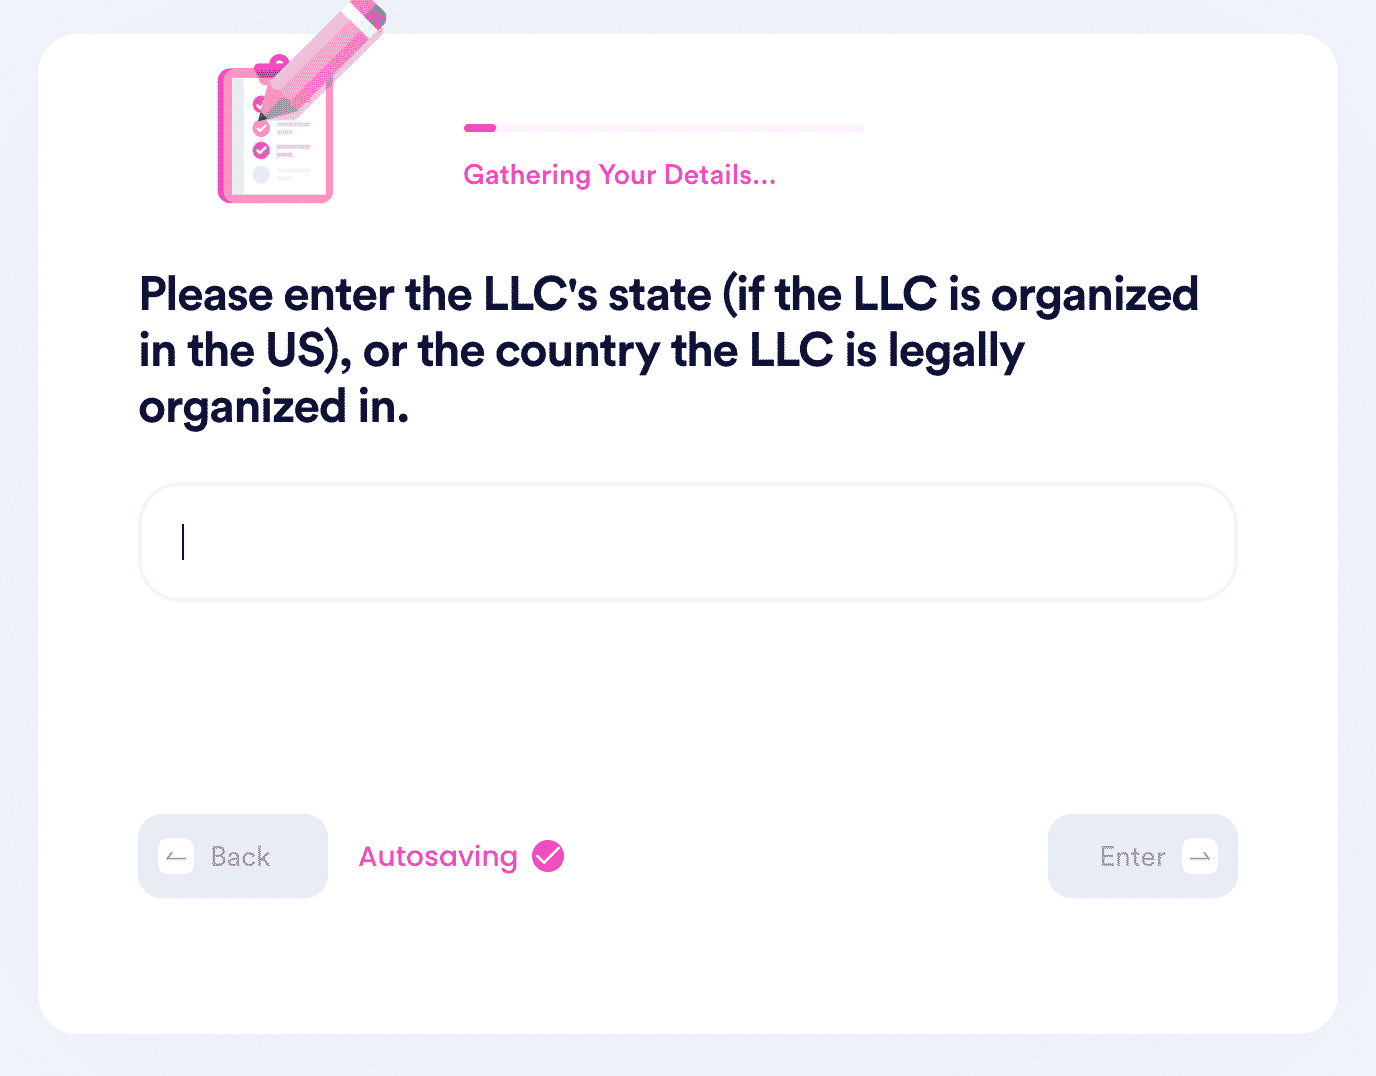Click the eraser end of the pencil

368,12
